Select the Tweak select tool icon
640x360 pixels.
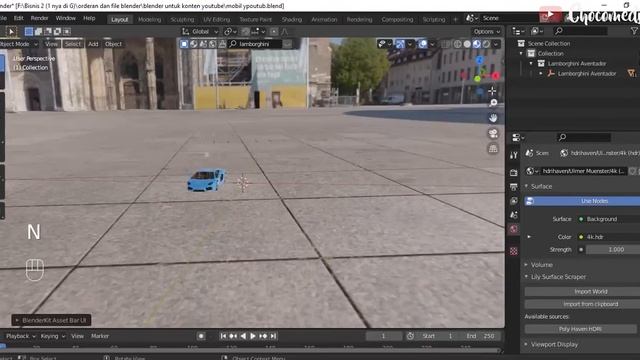[x=11, y=31]
